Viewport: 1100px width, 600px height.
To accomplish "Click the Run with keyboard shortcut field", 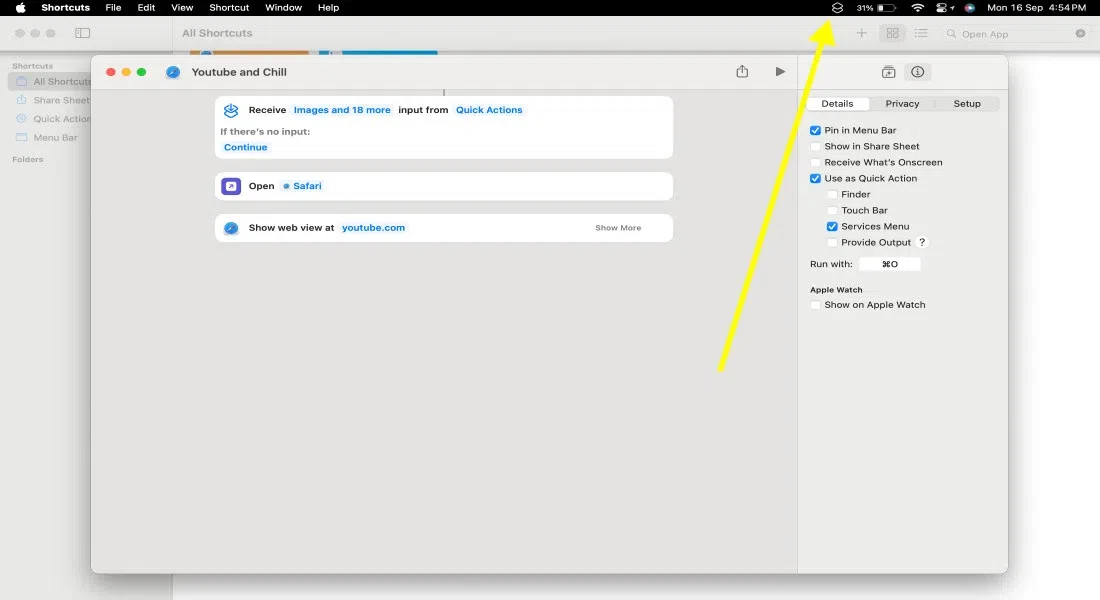I will [890, 265].
